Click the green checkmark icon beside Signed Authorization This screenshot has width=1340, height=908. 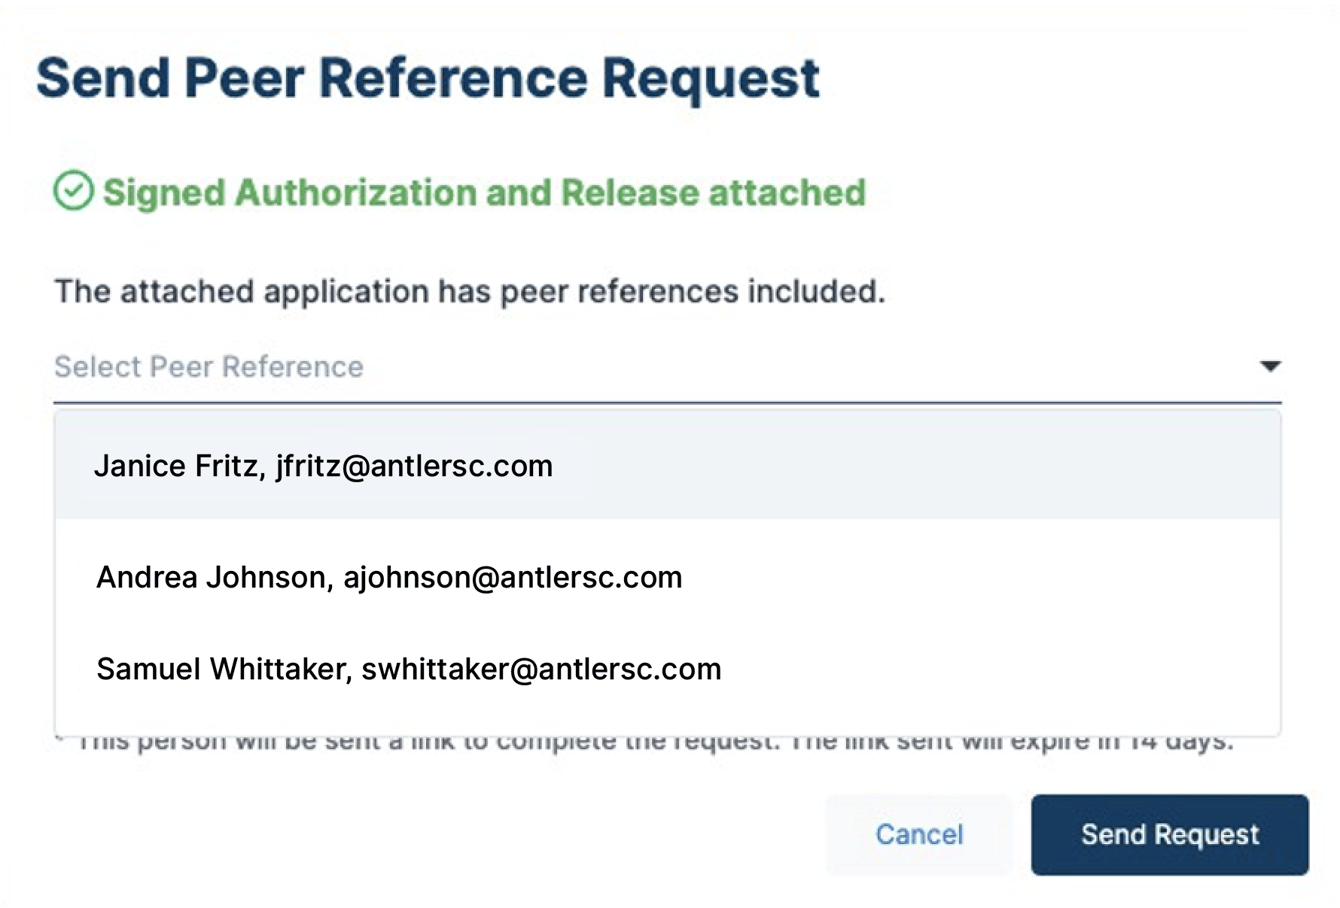click(x=74, y=191)
